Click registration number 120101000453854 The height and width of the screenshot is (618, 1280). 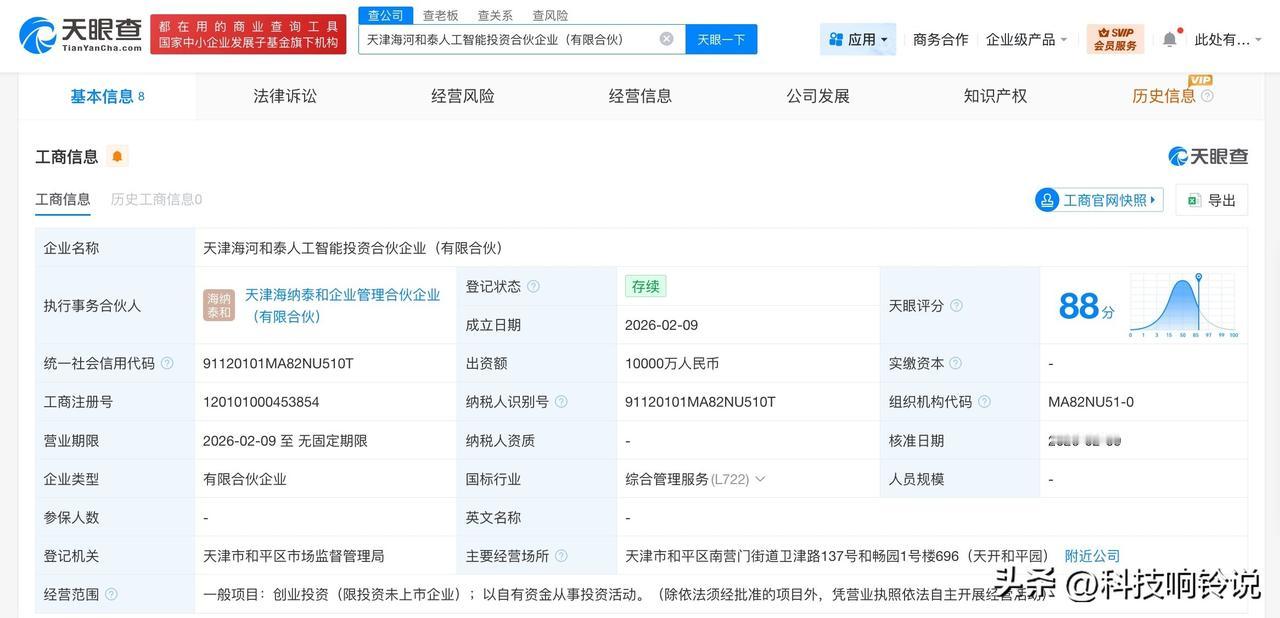(261, 402)
